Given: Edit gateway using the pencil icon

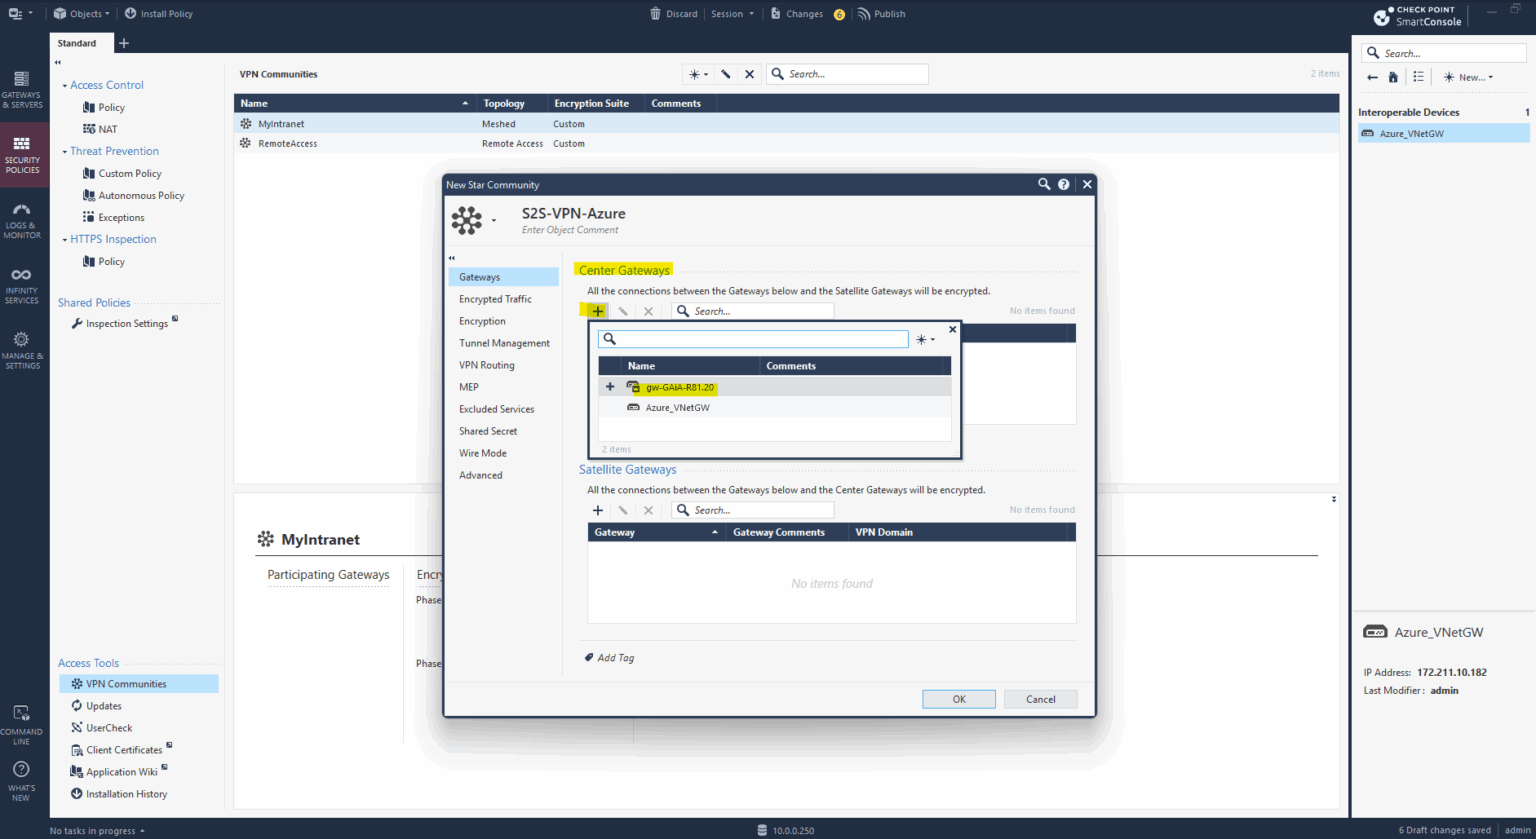Looking at the screenshot, I should pyautogui.click(x=622, y=311).
